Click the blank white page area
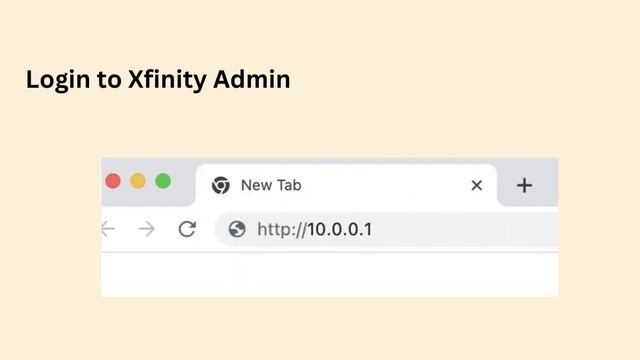Viewport: 640px width, 360px height. point(330,275)
